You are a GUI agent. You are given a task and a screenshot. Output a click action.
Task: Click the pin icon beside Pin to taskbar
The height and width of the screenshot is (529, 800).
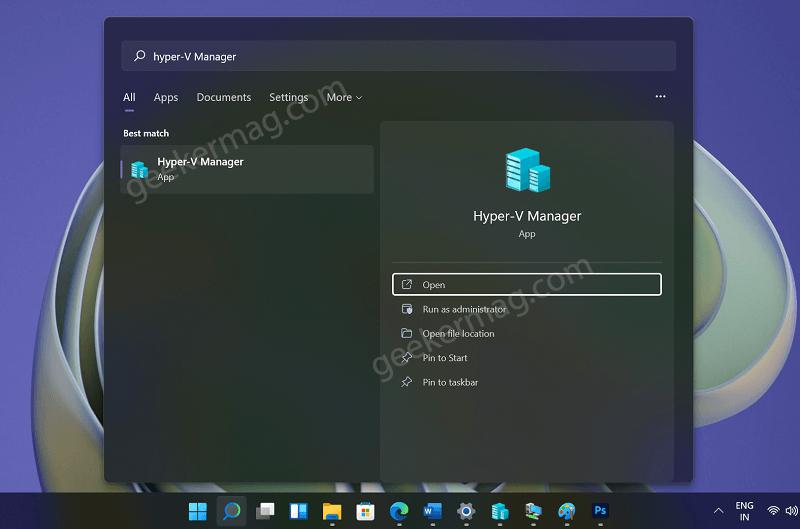(407, 382)
